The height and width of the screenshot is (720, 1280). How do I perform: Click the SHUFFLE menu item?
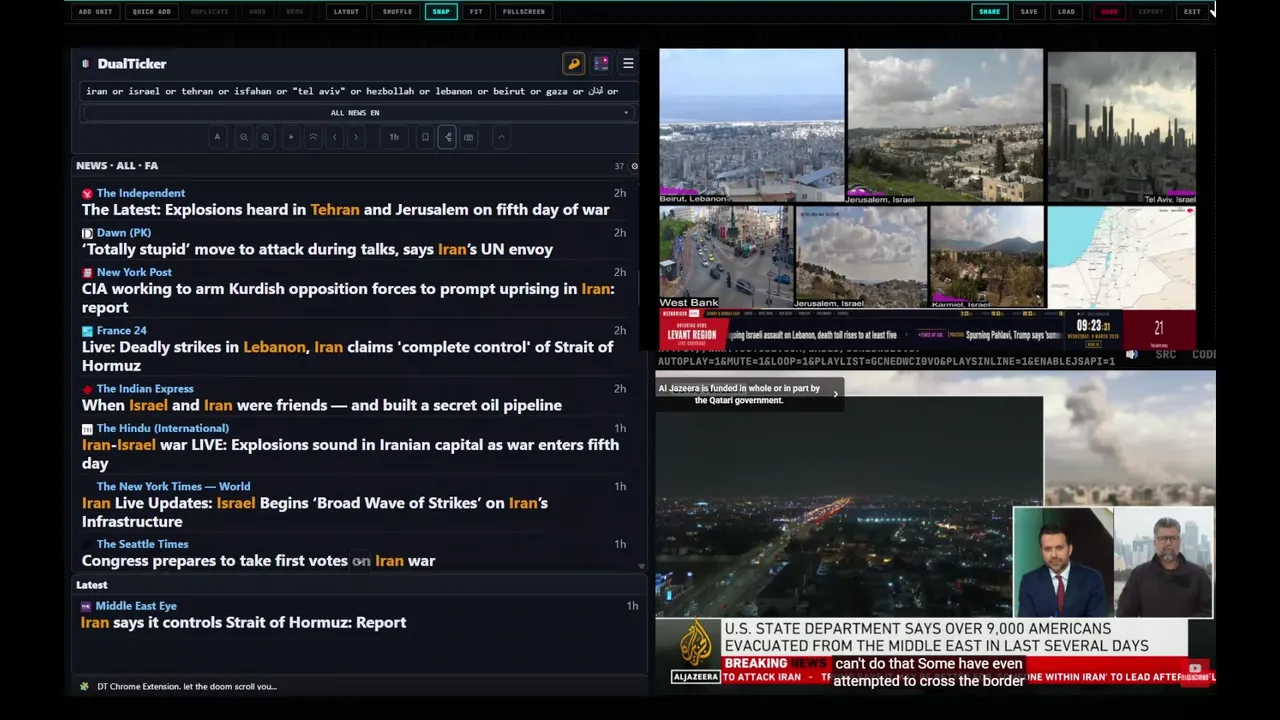coord(397,12)
